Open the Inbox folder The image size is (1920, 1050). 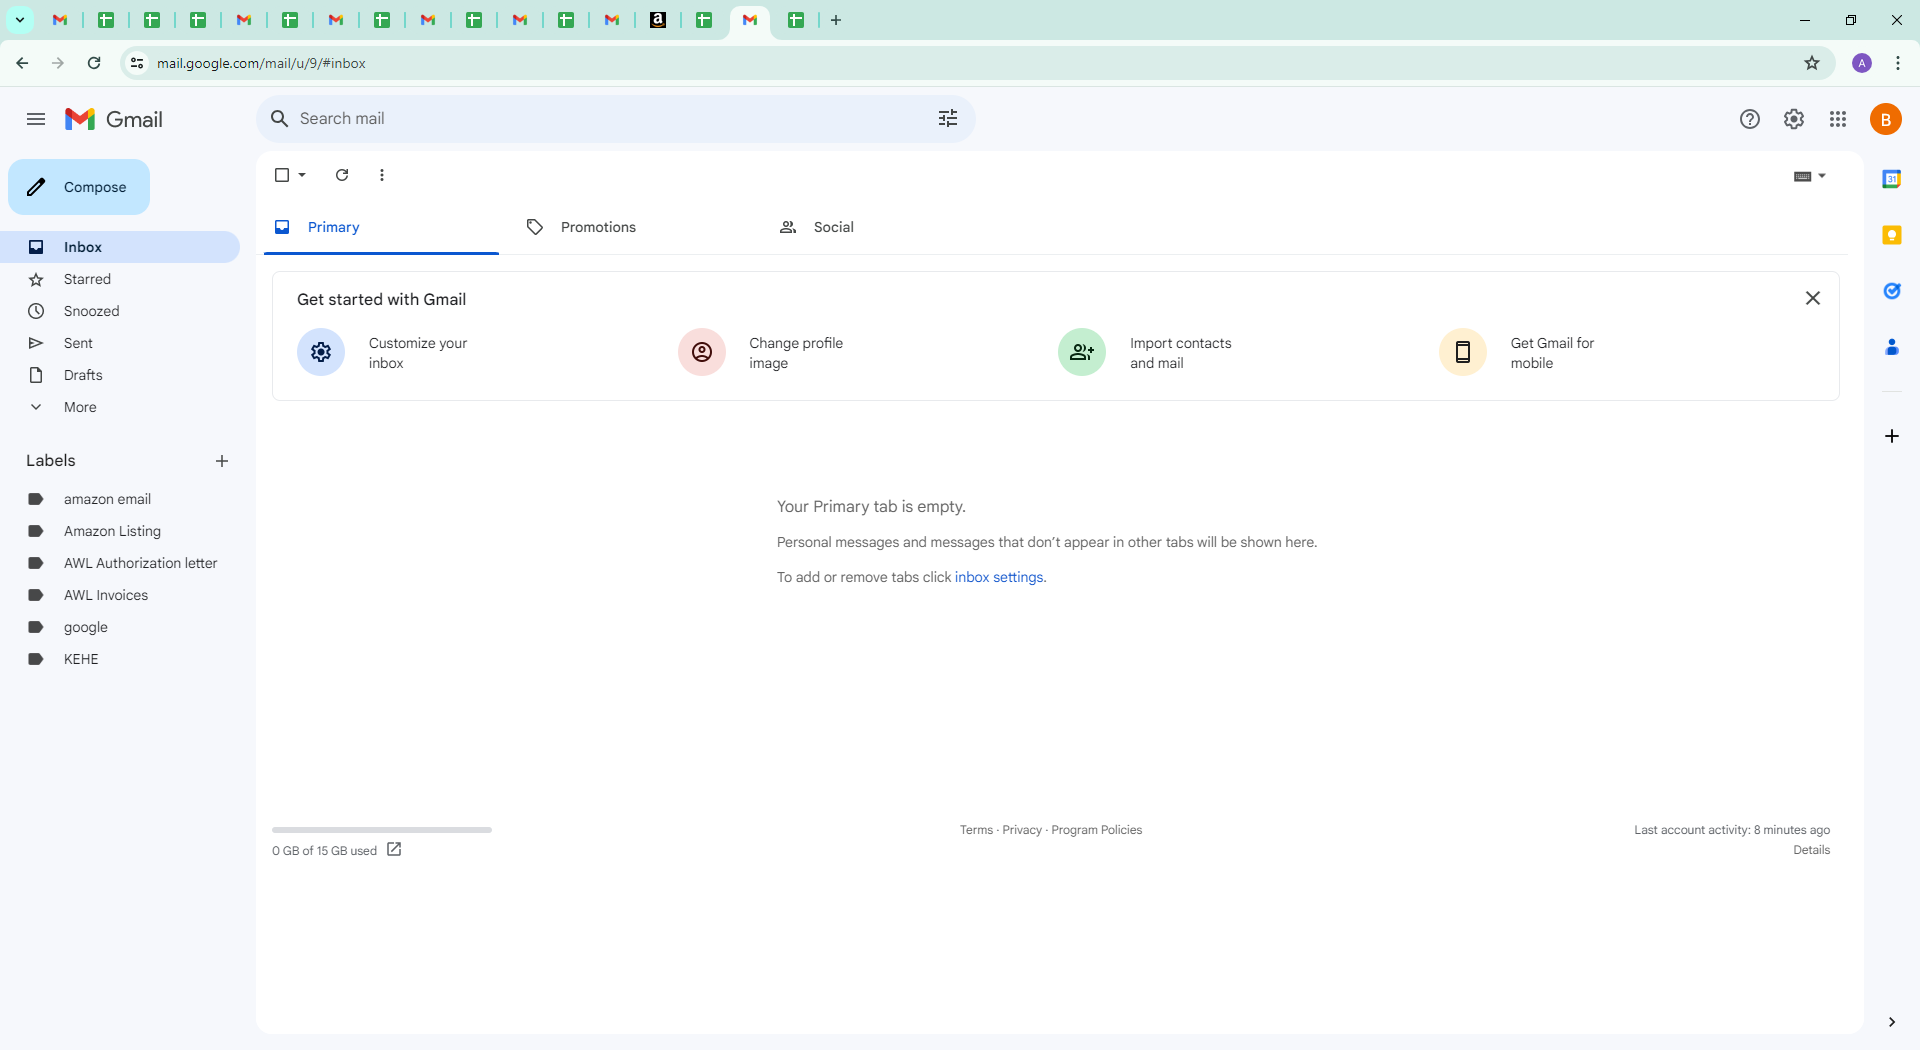120,247
